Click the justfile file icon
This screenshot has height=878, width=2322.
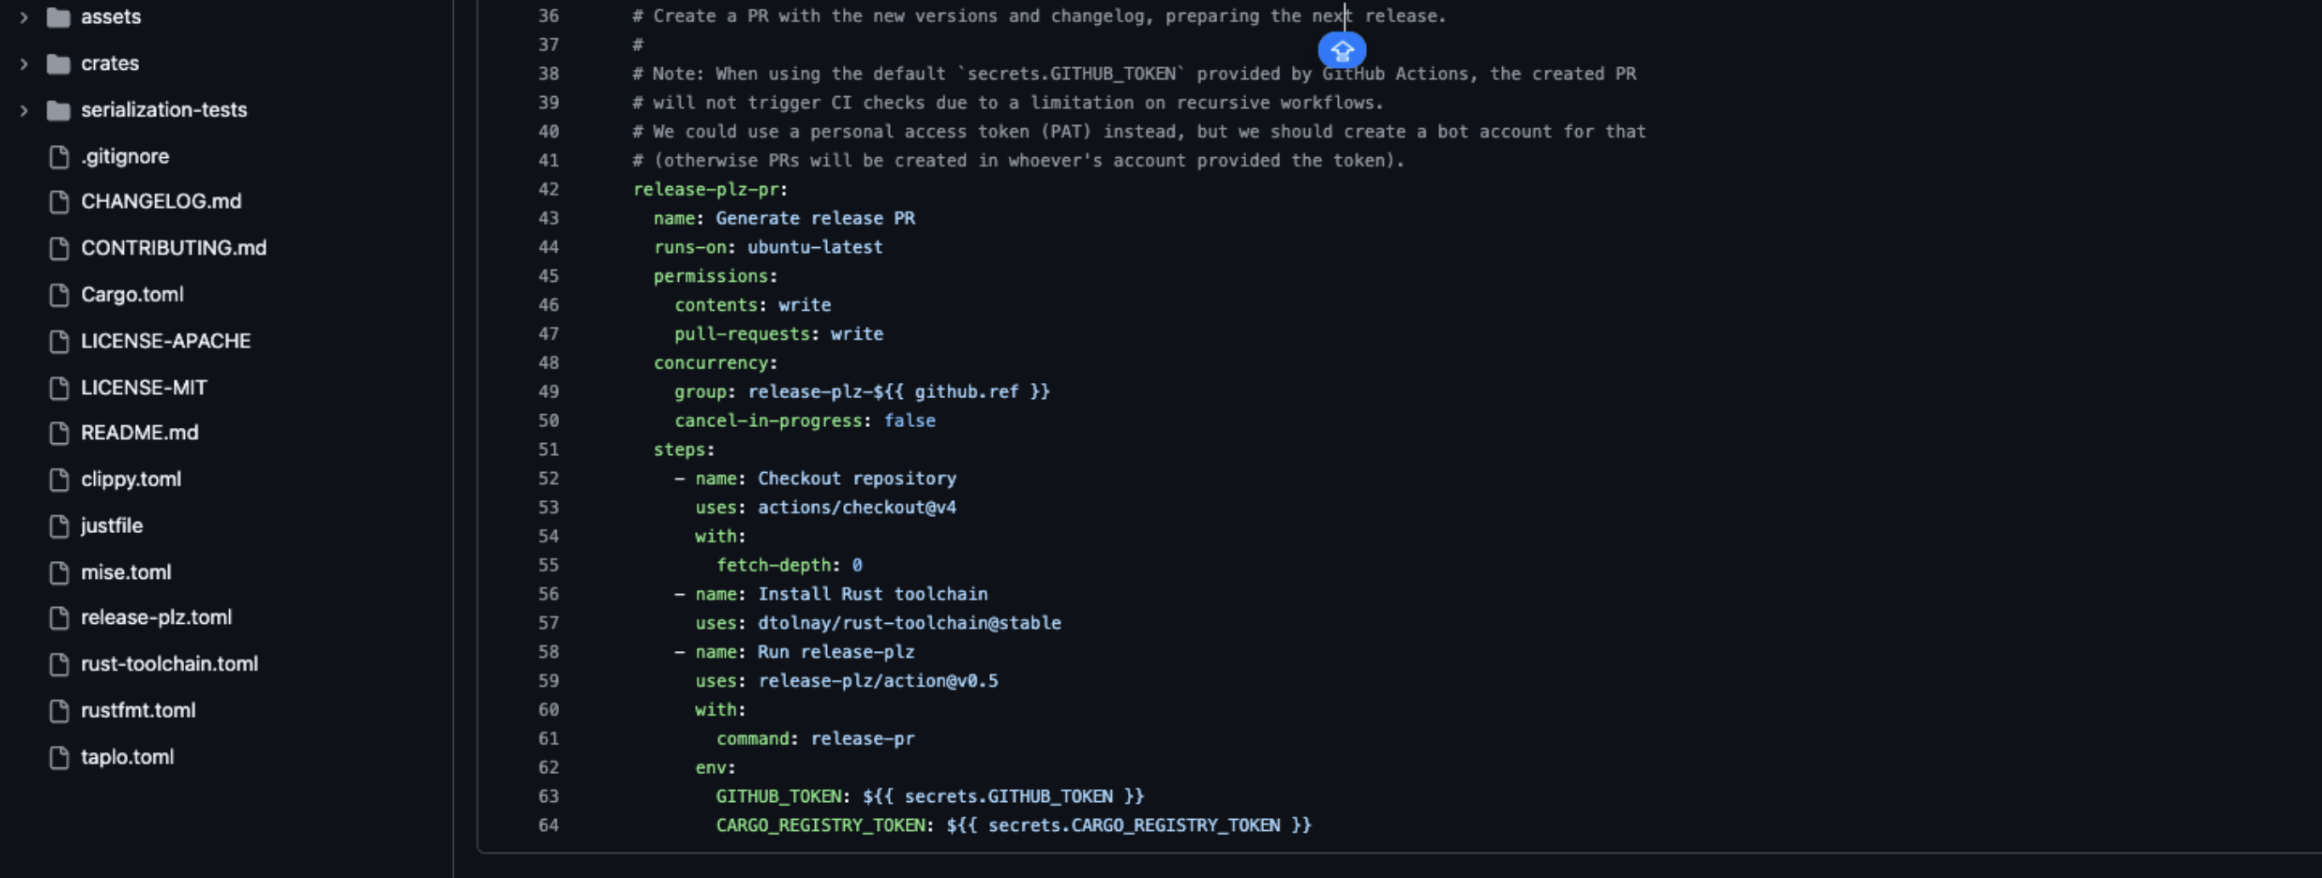pyautogui.click(x=59, y=526)
